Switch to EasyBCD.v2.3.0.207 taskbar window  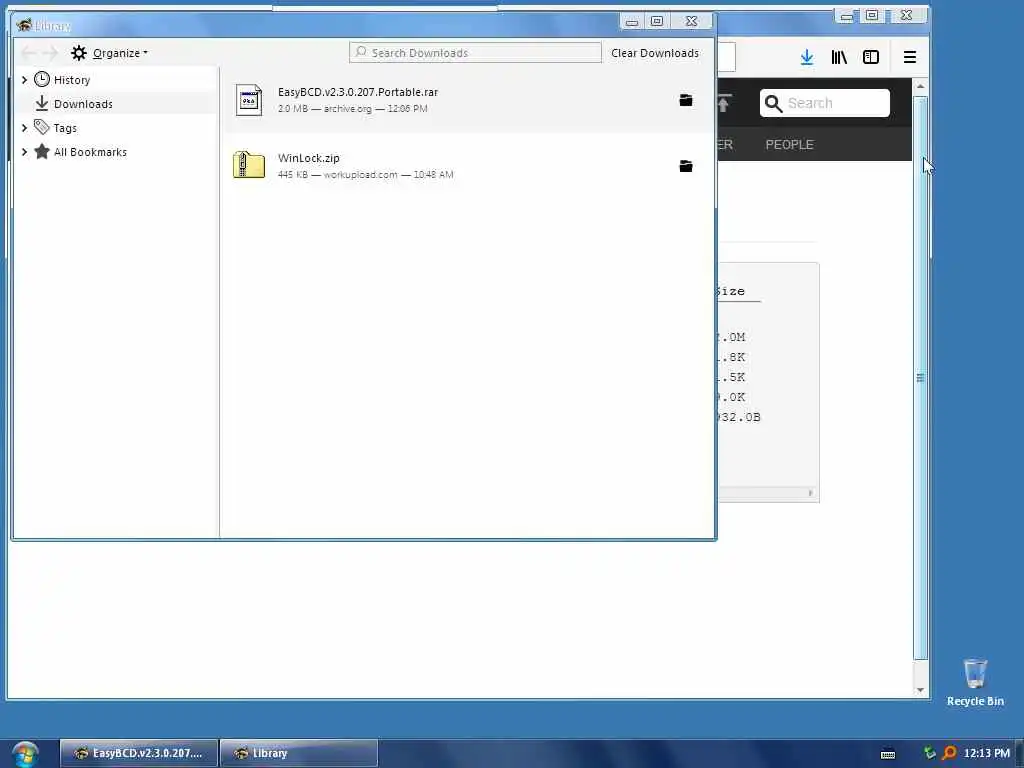click(138, 753)
